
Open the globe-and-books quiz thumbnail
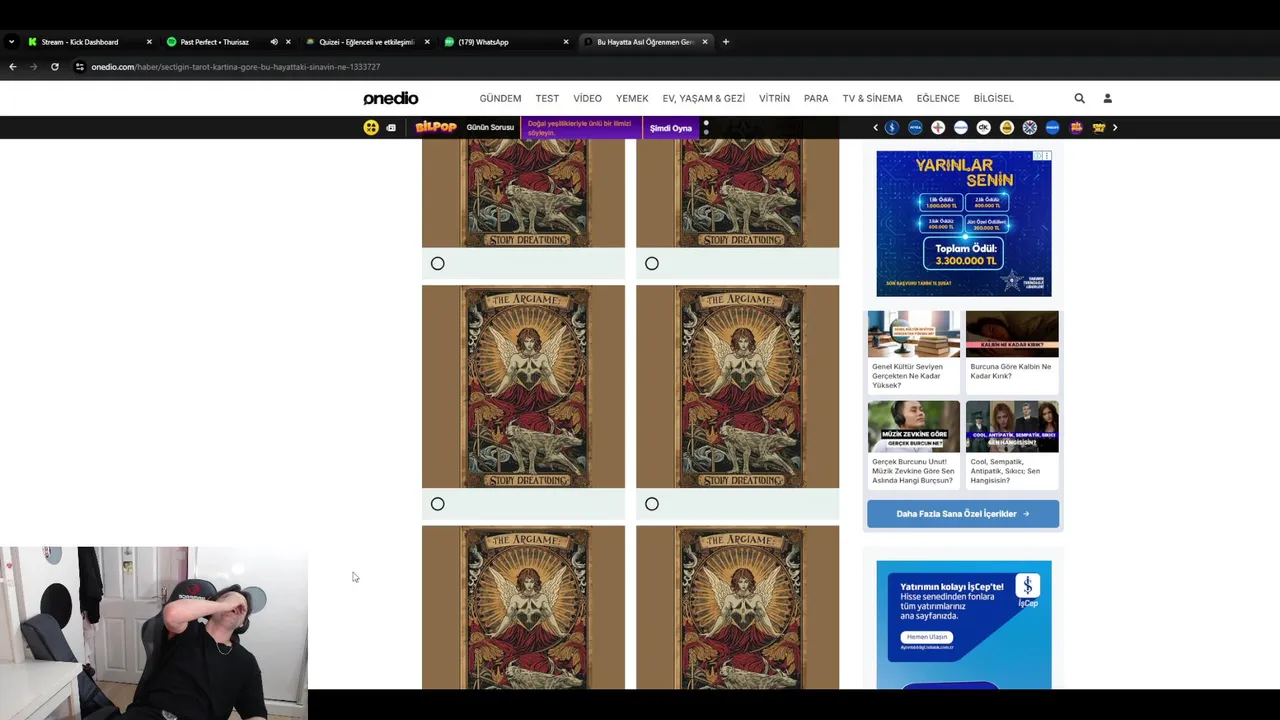click(914, 334)
